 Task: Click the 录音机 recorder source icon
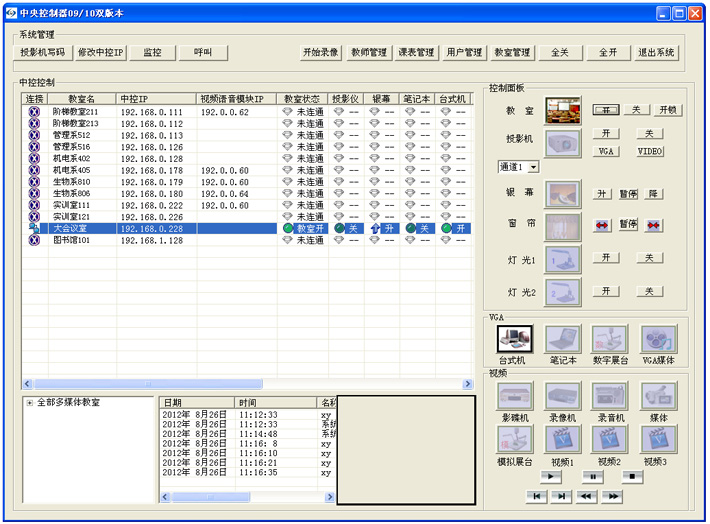click(x=609, y=396)
